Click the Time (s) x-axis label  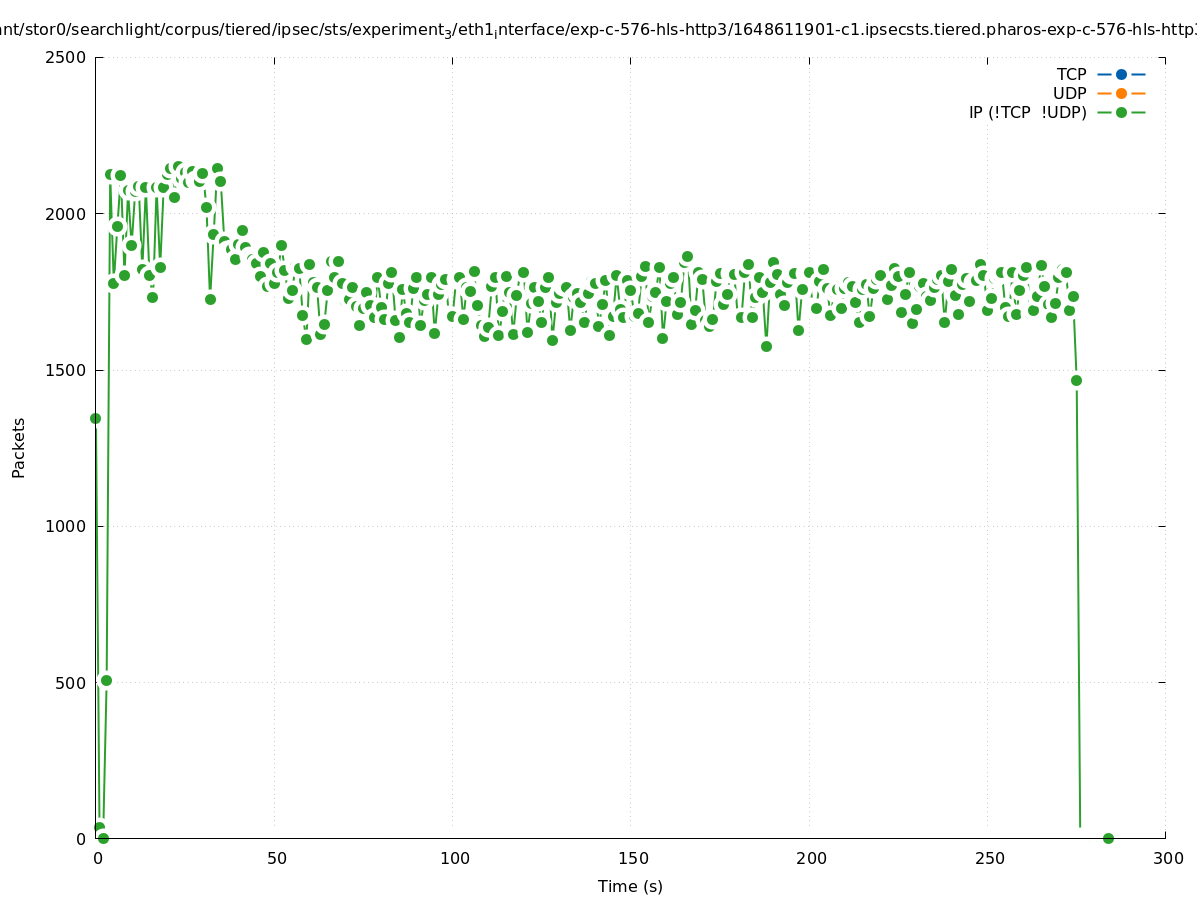pos(630,886)
